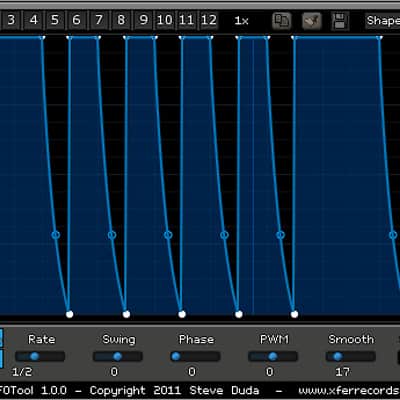Click the paste shape brush icon
400x400 pixels.
(311, 21)
